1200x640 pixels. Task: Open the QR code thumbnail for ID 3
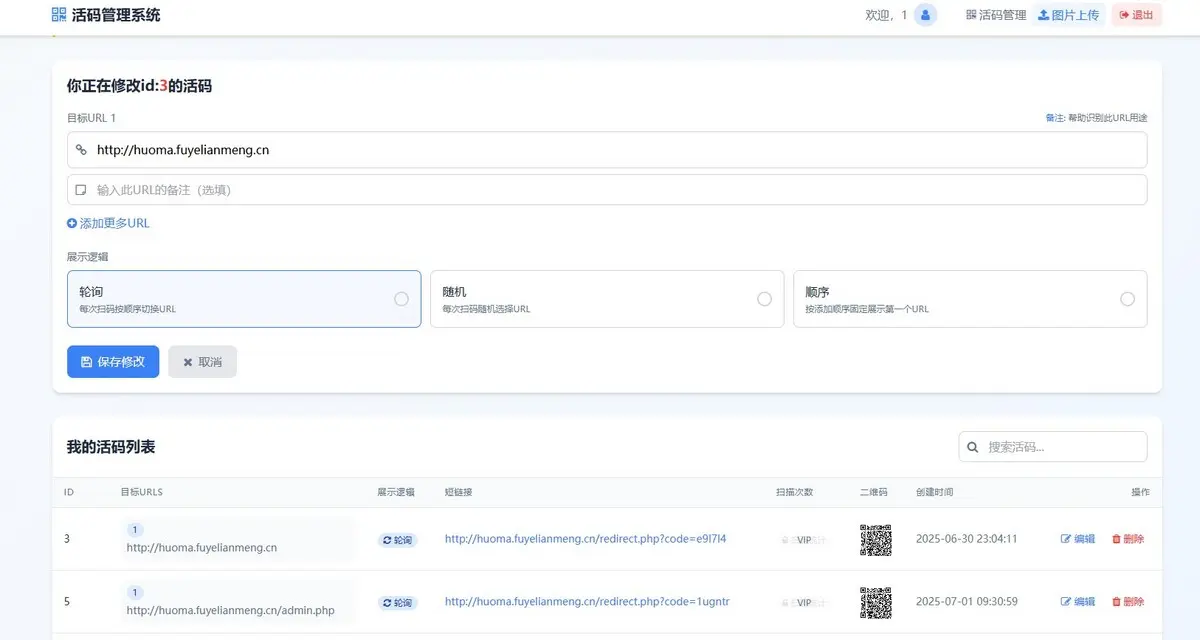point(875,539)
